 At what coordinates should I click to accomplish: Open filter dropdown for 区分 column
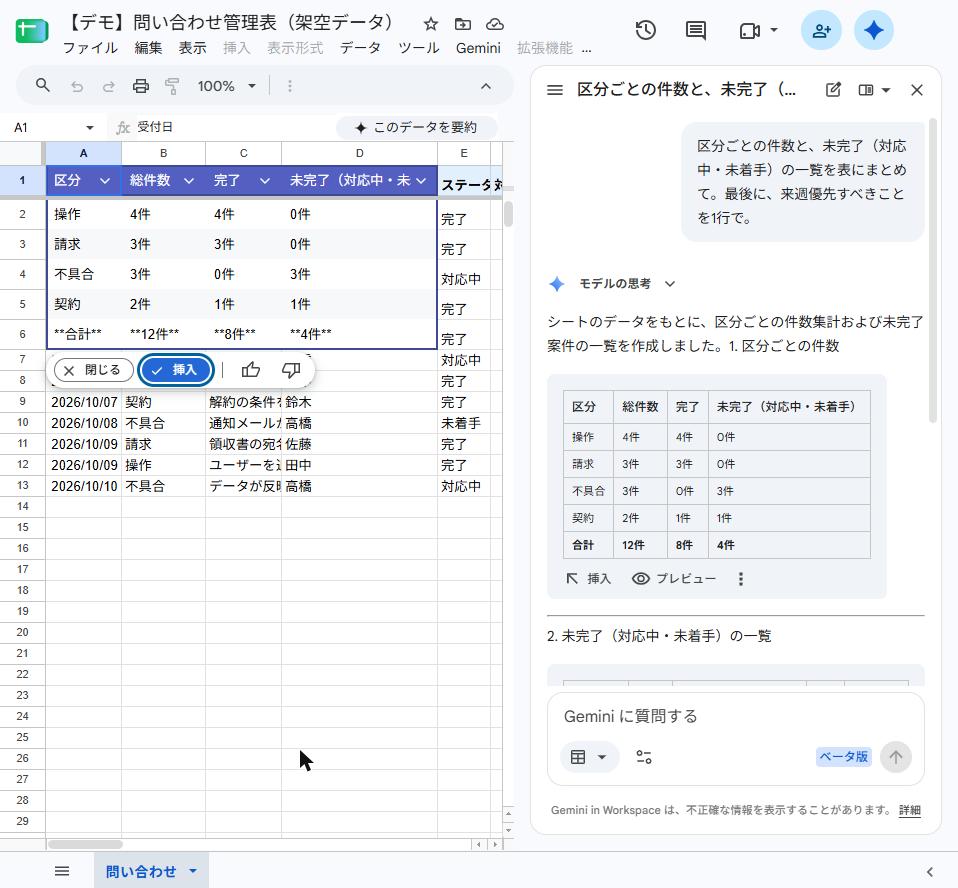[104, 181]
